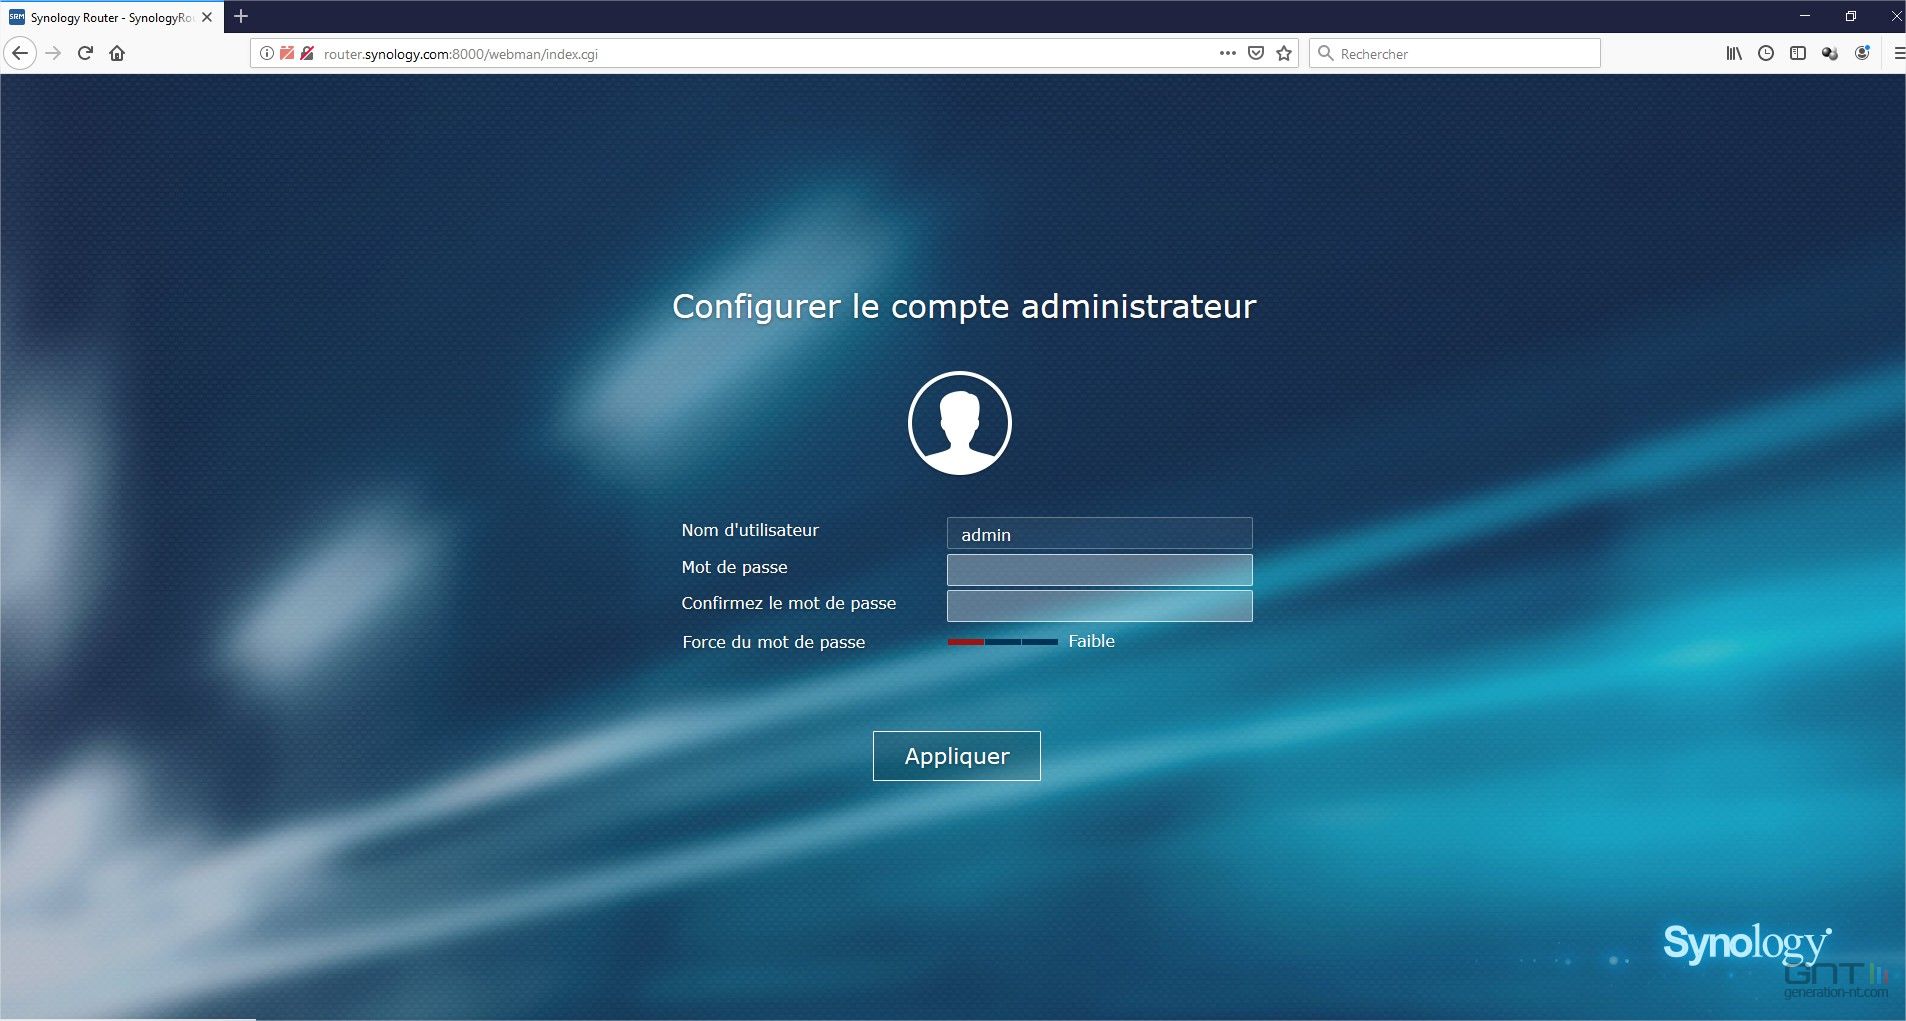
Task: Click the Appliquer button
Action: coord(956,755)
